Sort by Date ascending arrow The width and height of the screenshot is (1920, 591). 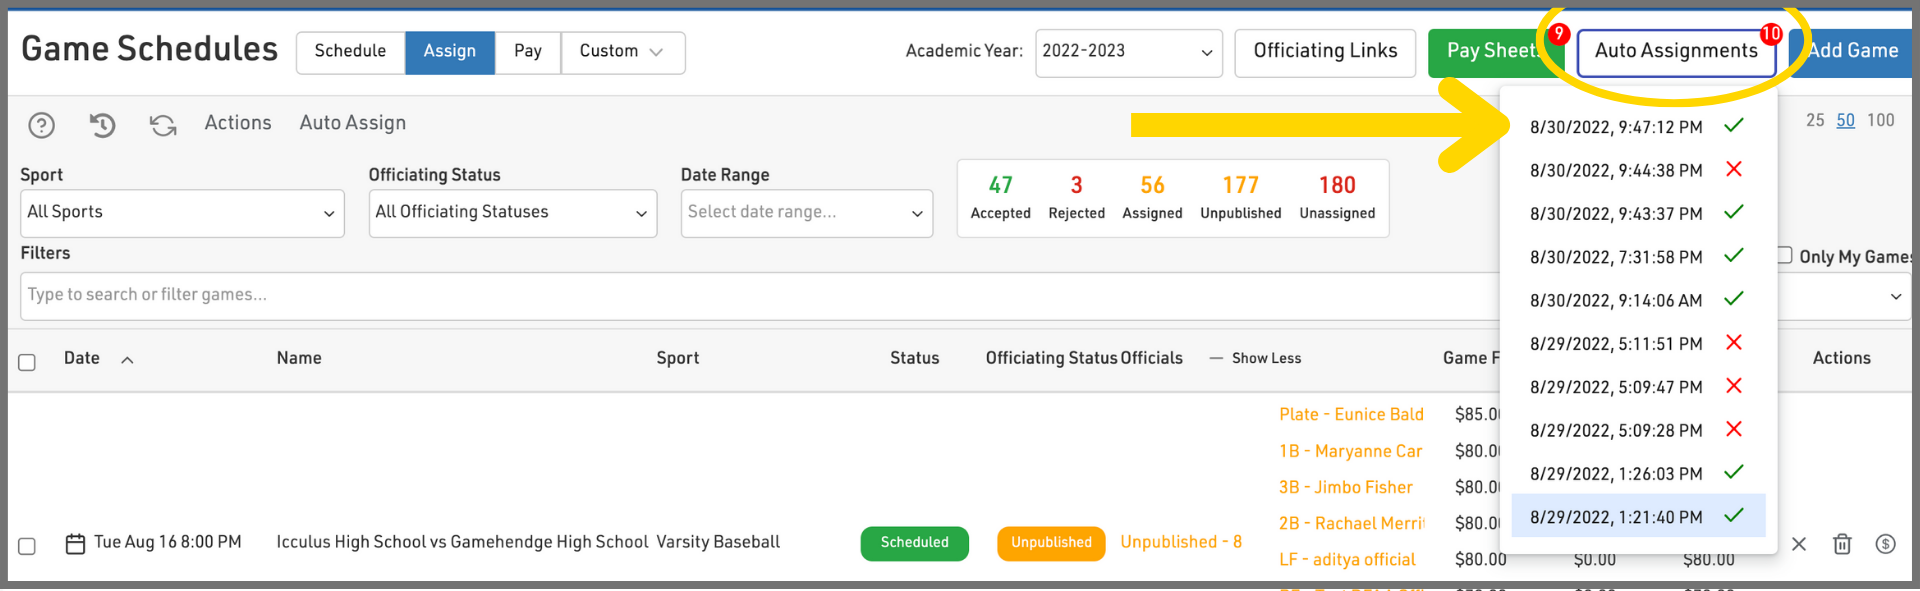(x=127, y=360)
